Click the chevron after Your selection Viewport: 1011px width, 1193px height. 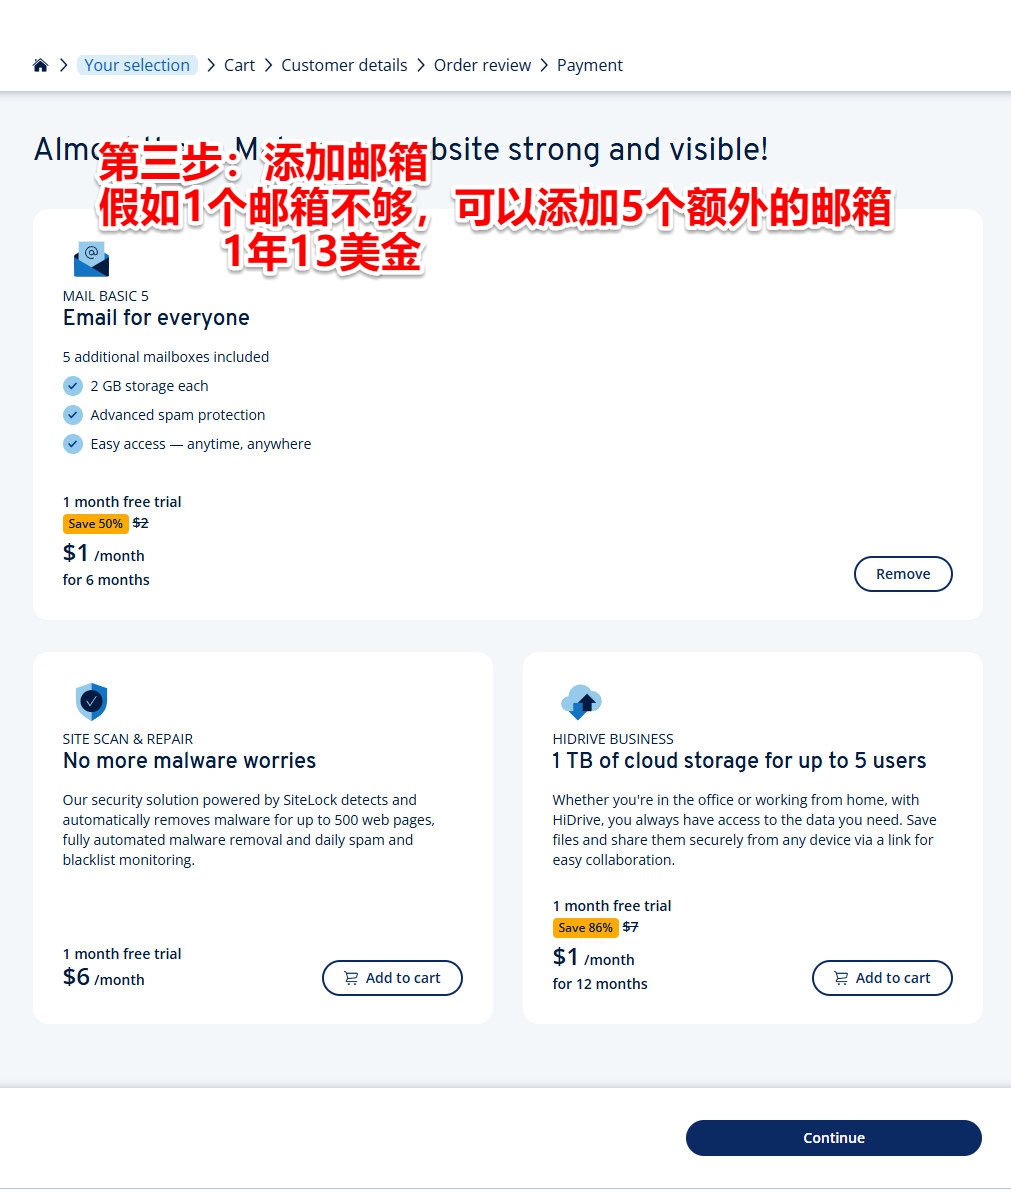(x=211, y=65)
